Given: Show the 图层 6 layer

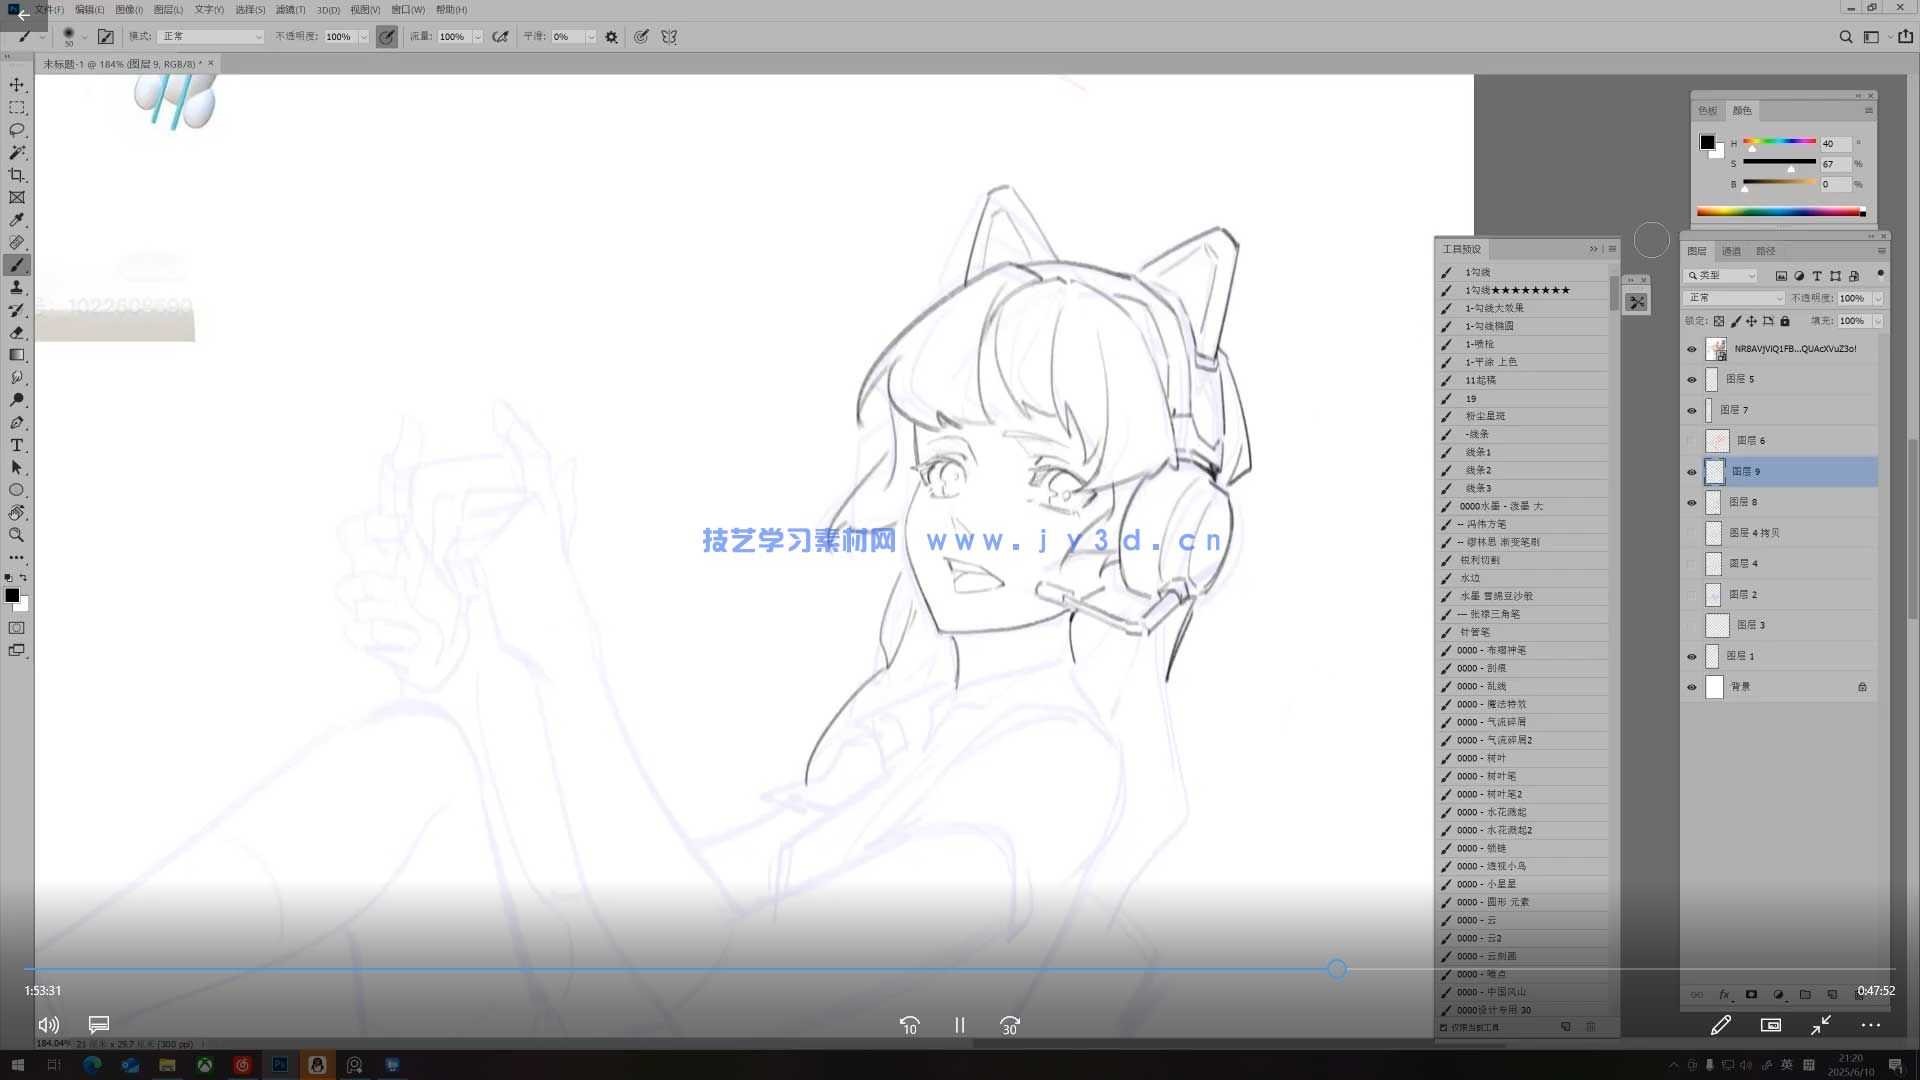Looking at the screenshot, I should [1692, 440].
